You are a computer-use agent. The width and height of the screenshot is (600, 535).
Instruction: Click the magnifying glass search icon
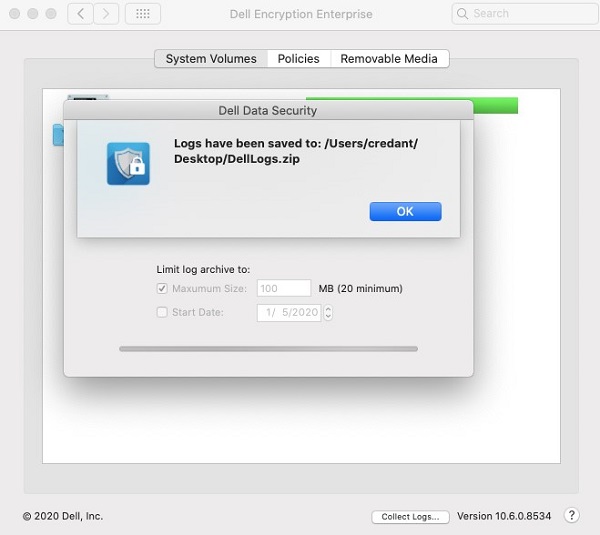coord(462,14)
